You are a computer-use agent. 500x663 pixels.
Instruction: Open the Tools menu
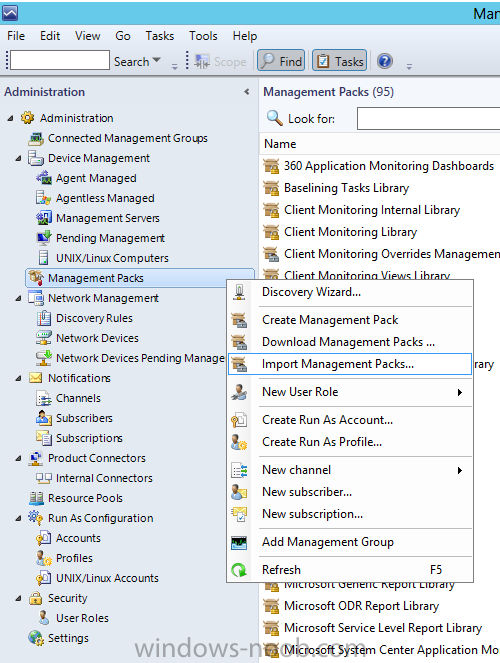(x=203, y=36)
